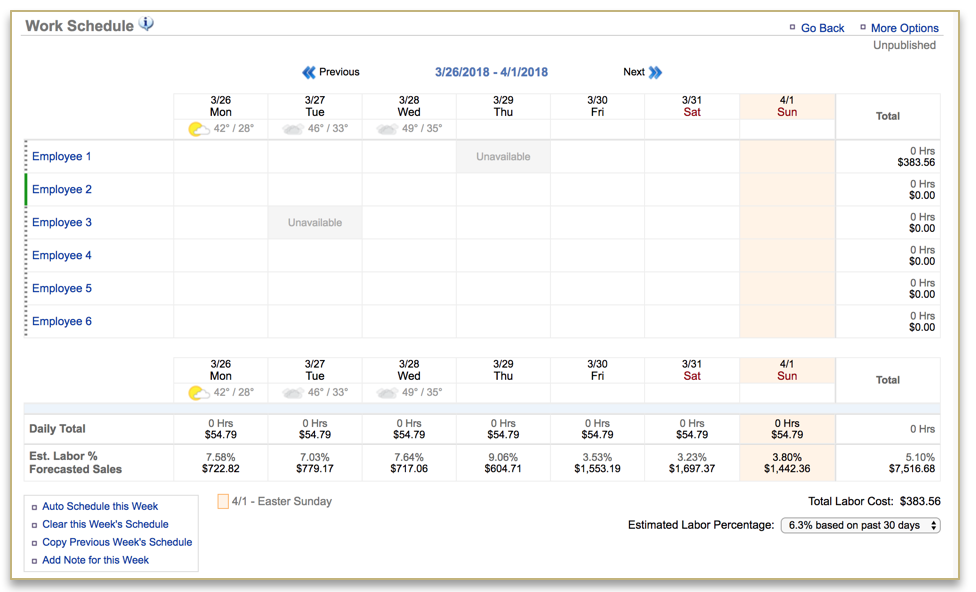Screen dimensions: 976x592
Task: Click the info icon beside Work Schedule
Action: point(147,24)
